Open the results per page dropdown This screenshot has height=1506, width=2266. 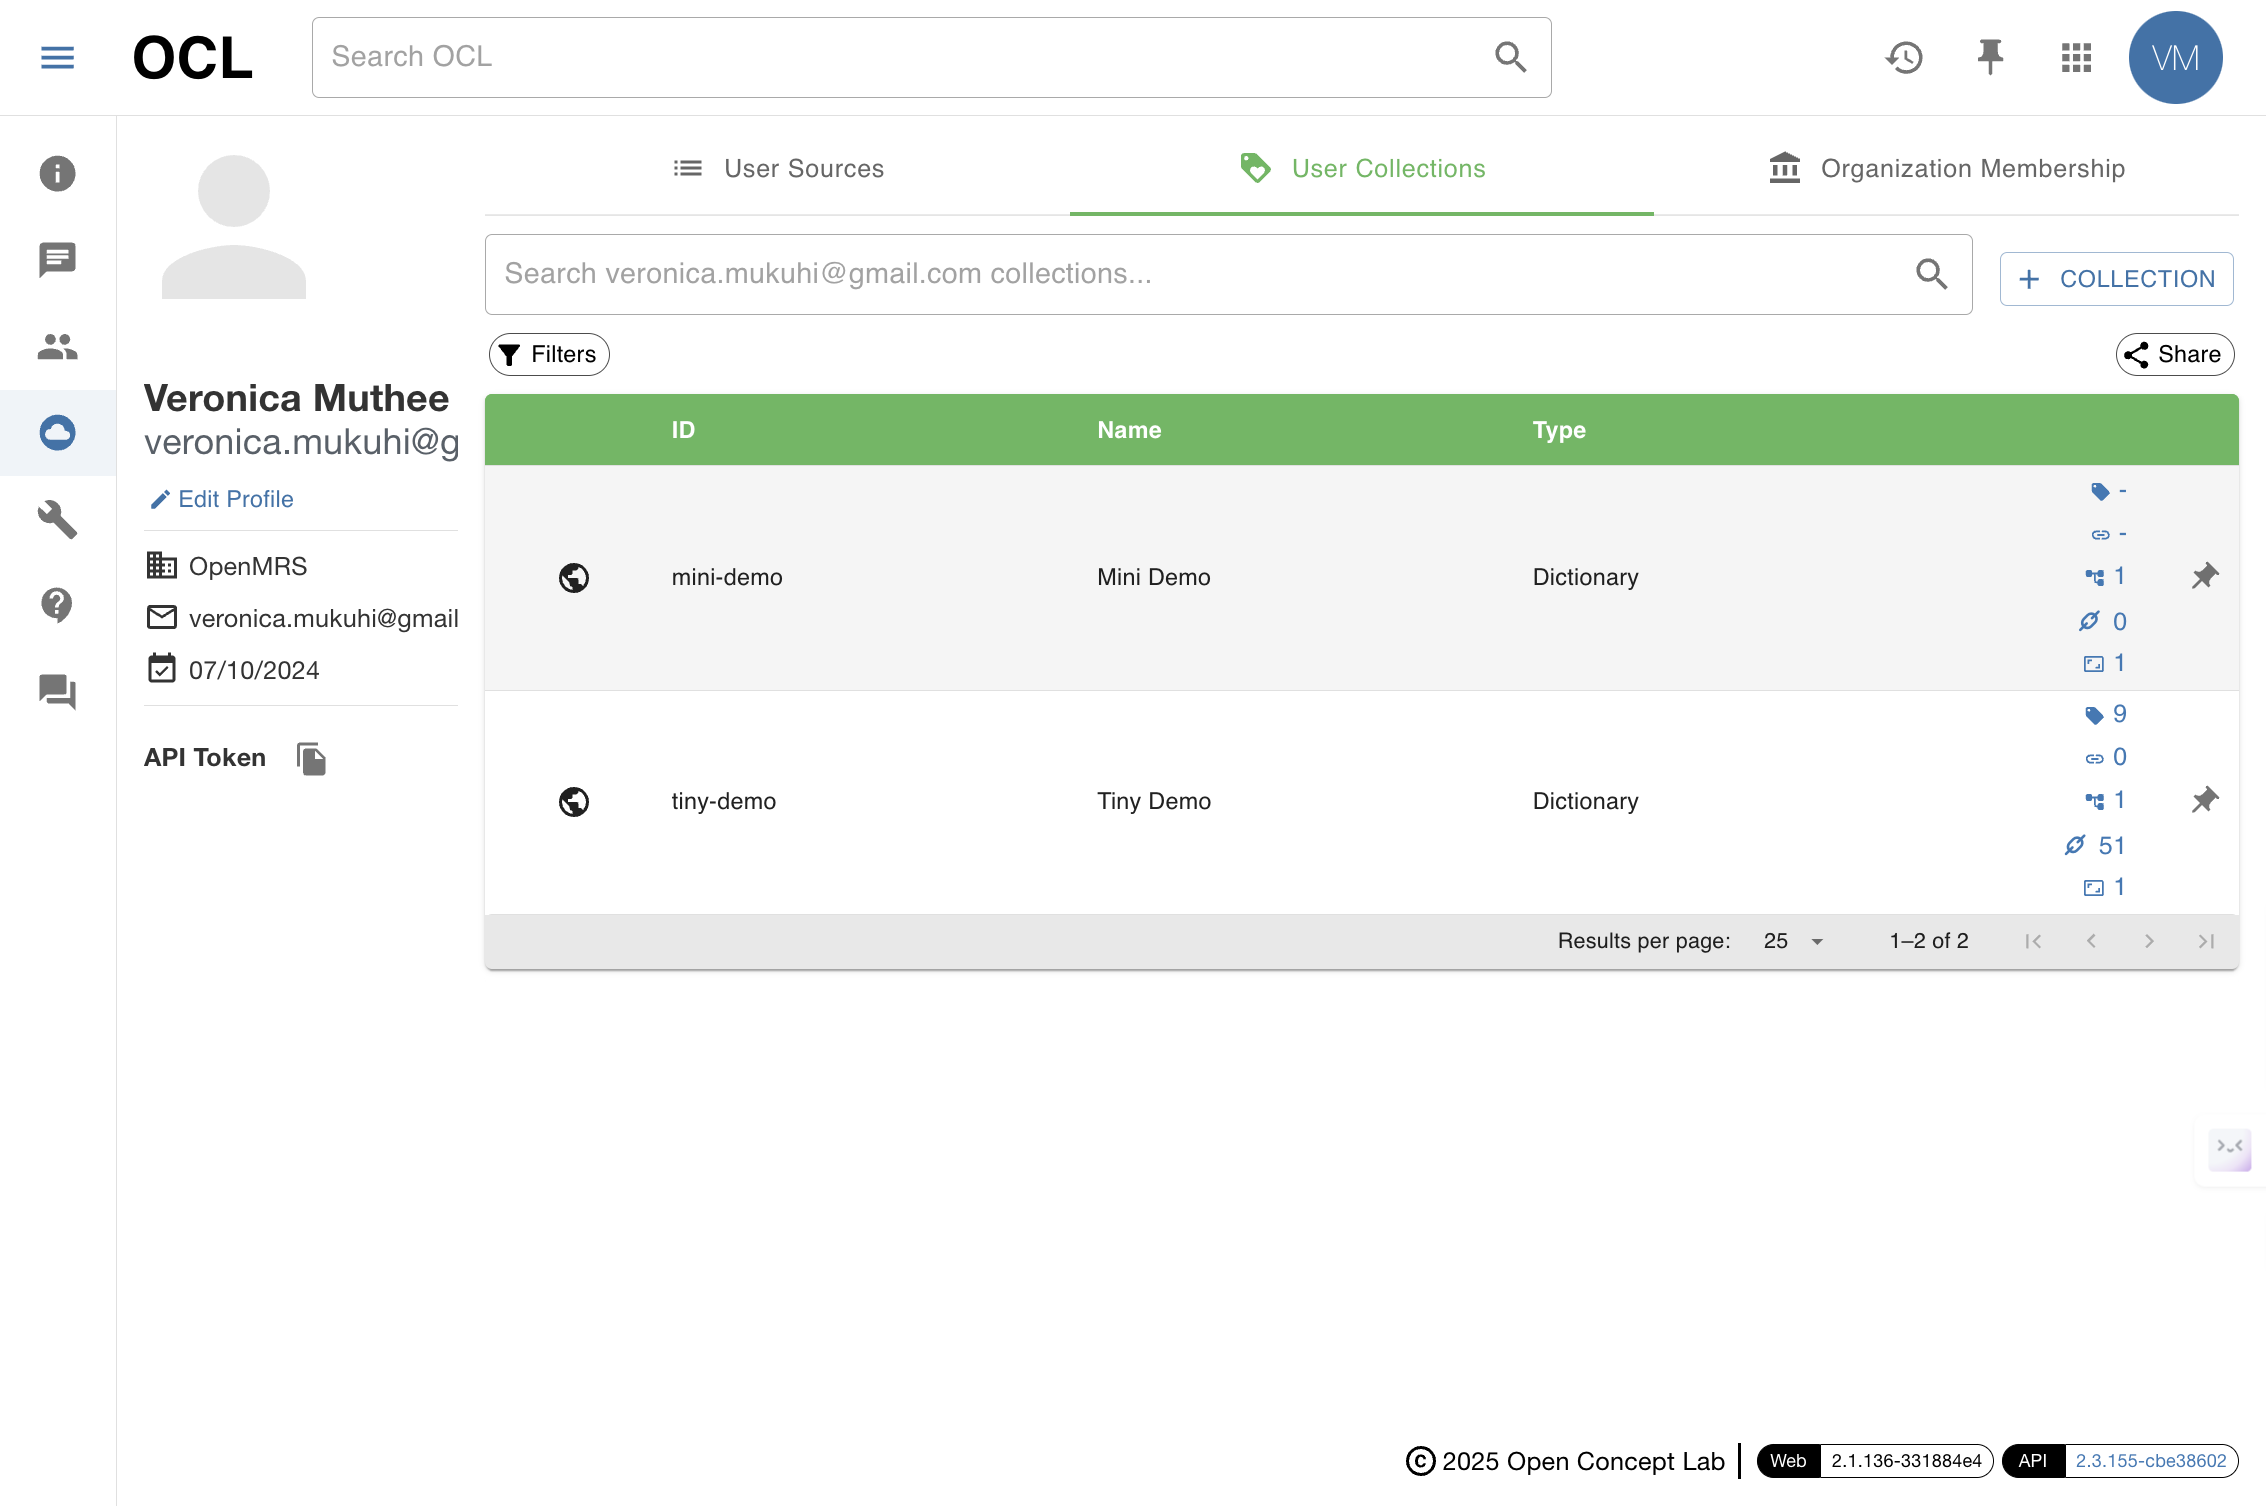[x=1794, y=941]
